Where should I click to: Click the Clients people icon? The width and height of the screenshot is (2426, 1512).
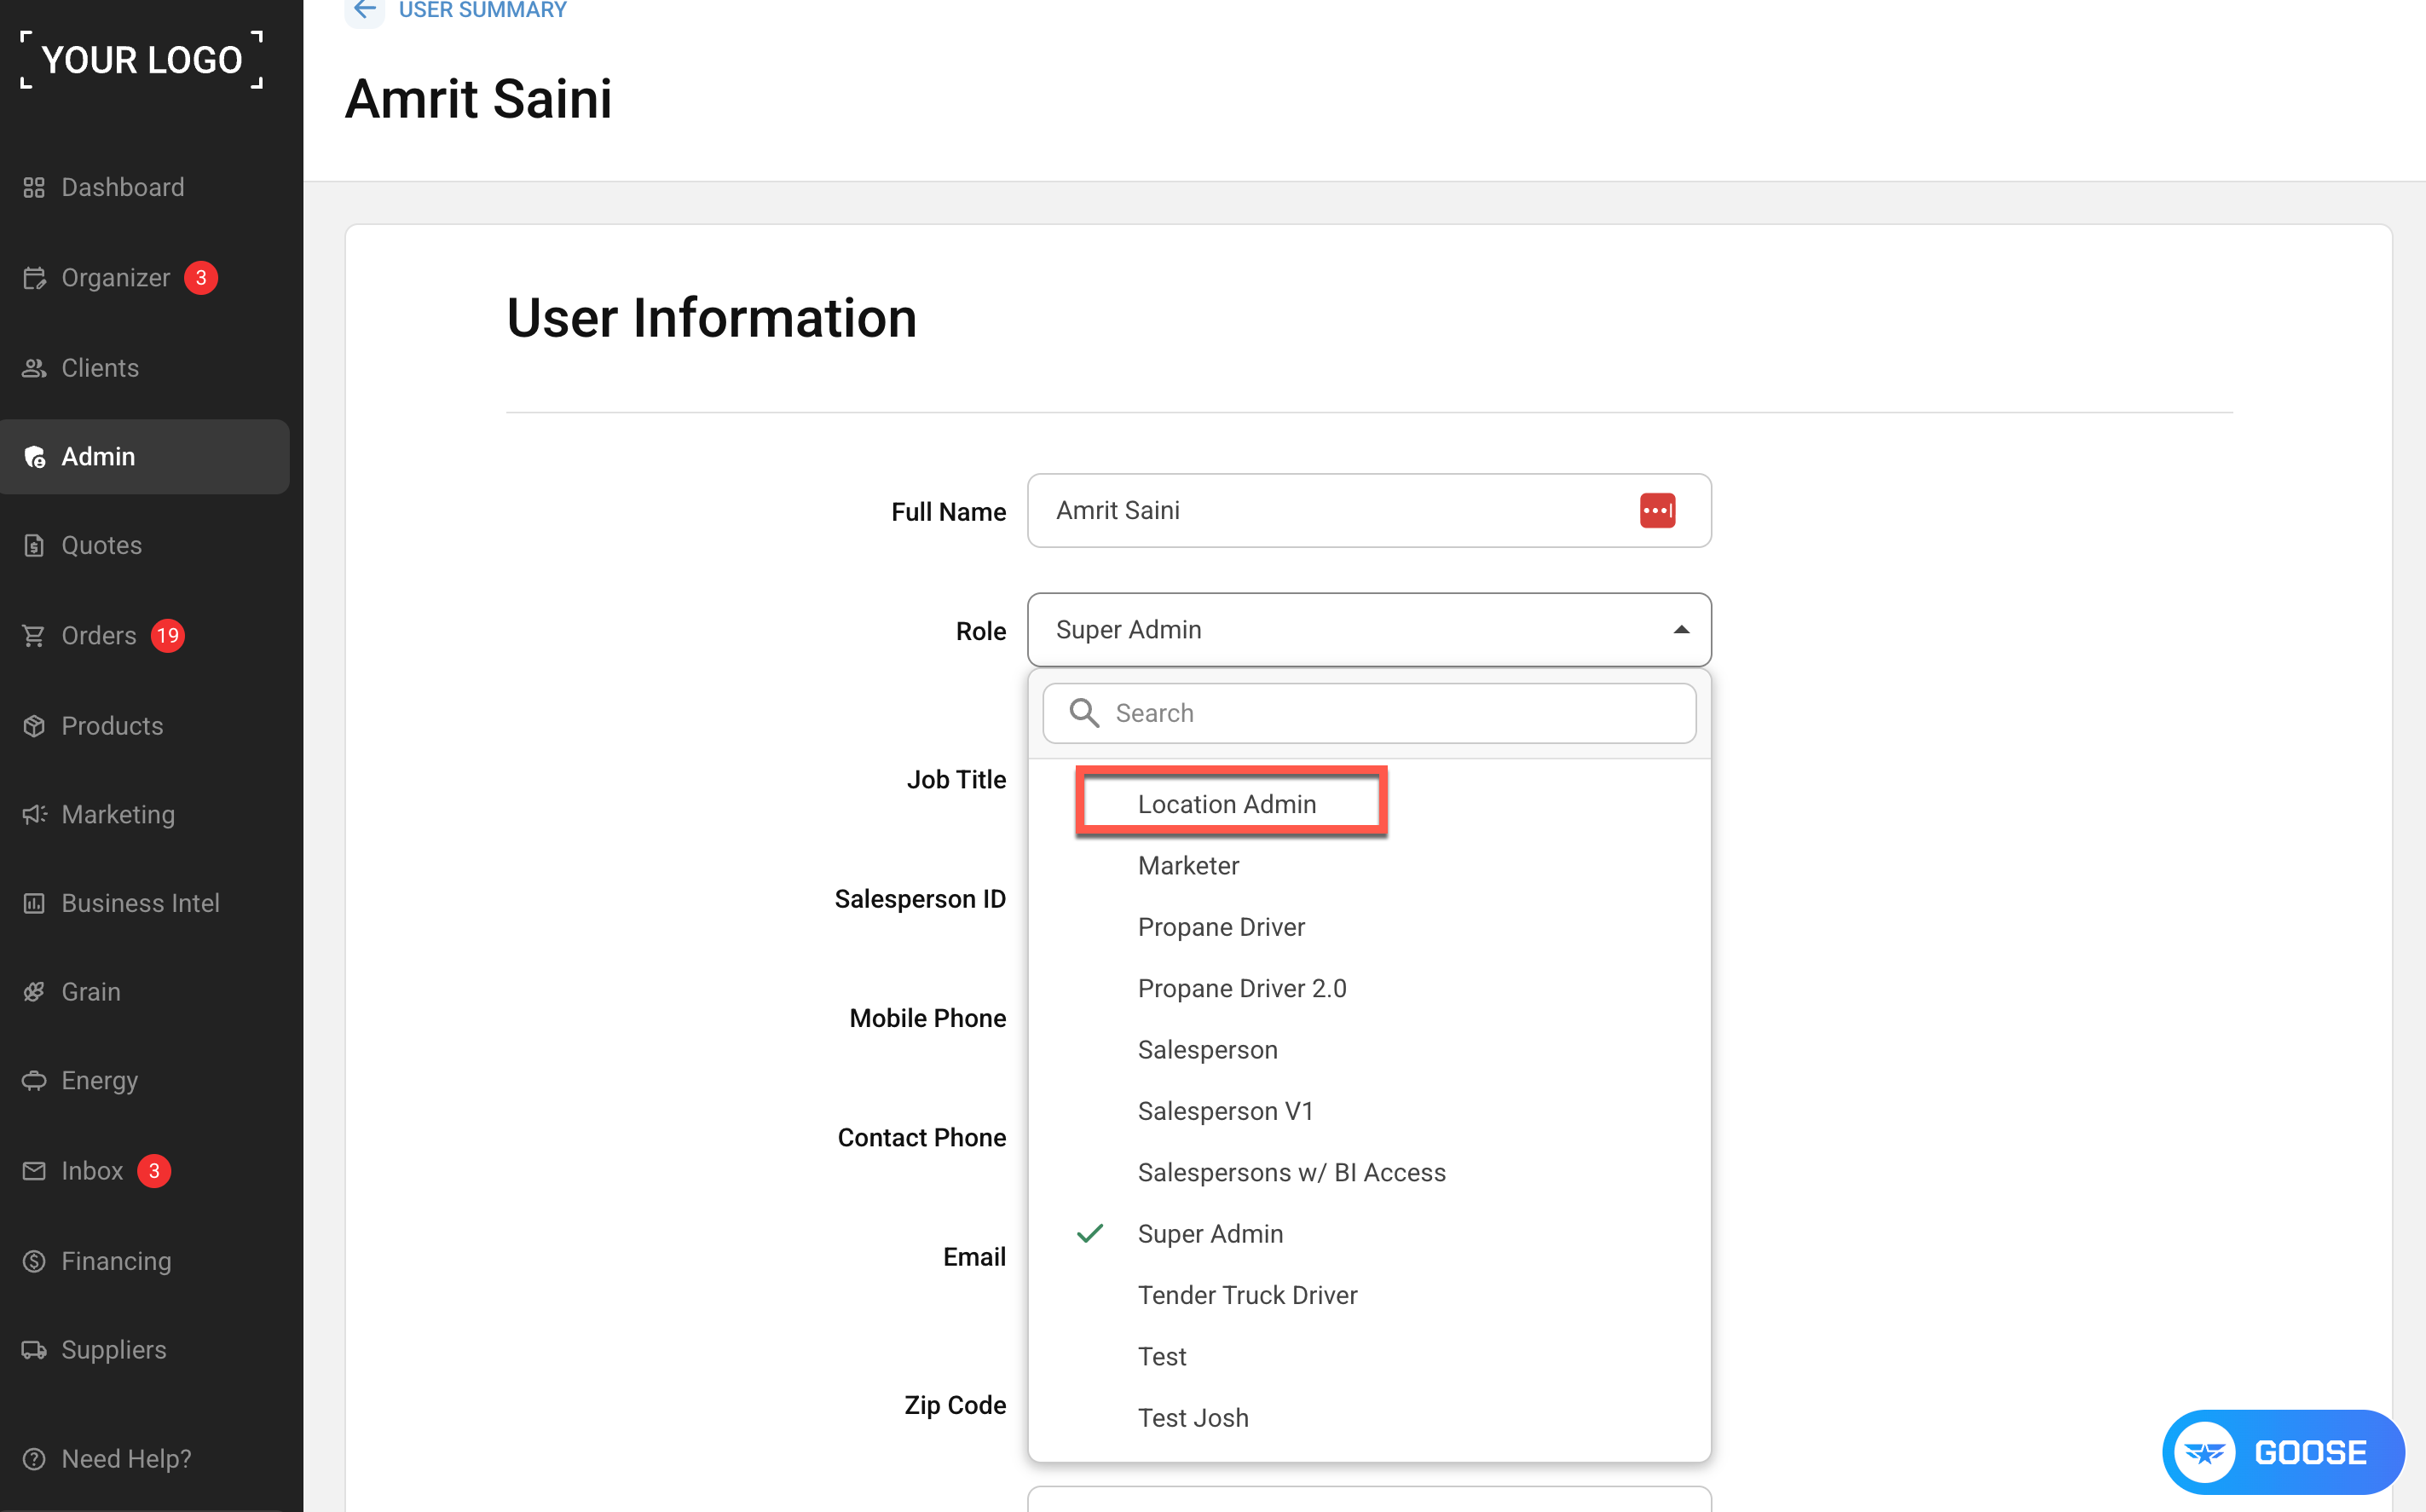(x=34, y=368)
